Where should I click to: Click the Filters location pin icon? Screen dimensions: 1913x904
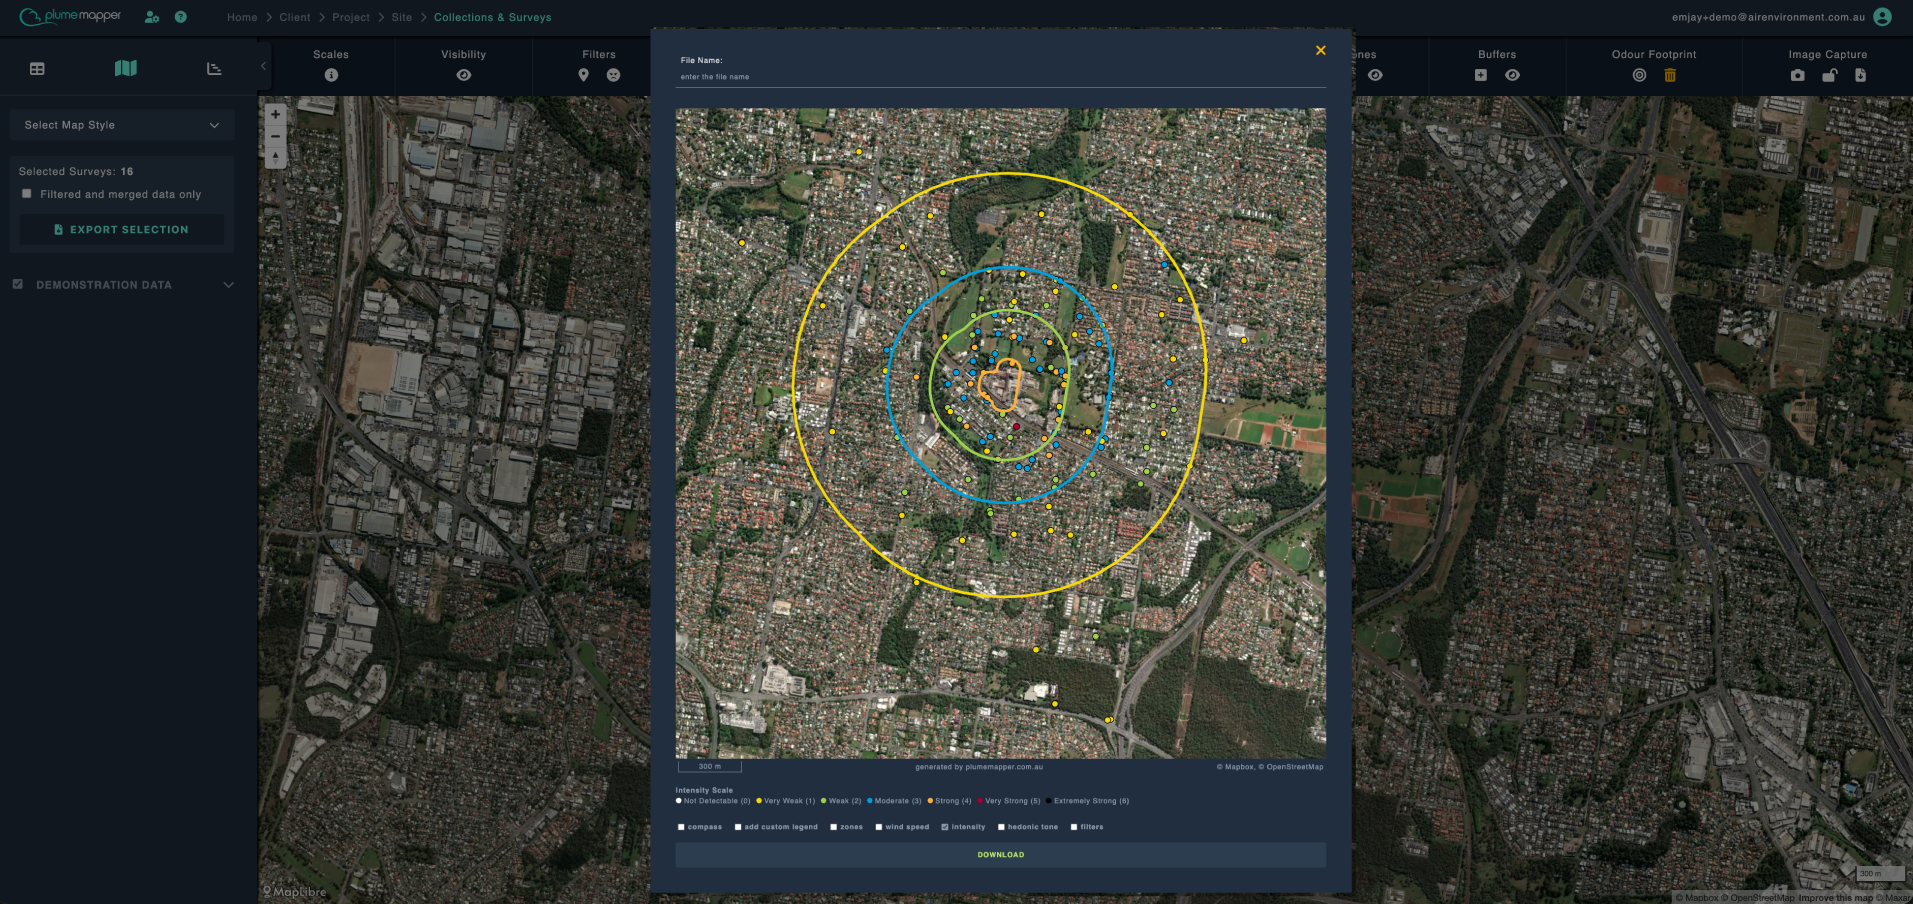point(584,75)
